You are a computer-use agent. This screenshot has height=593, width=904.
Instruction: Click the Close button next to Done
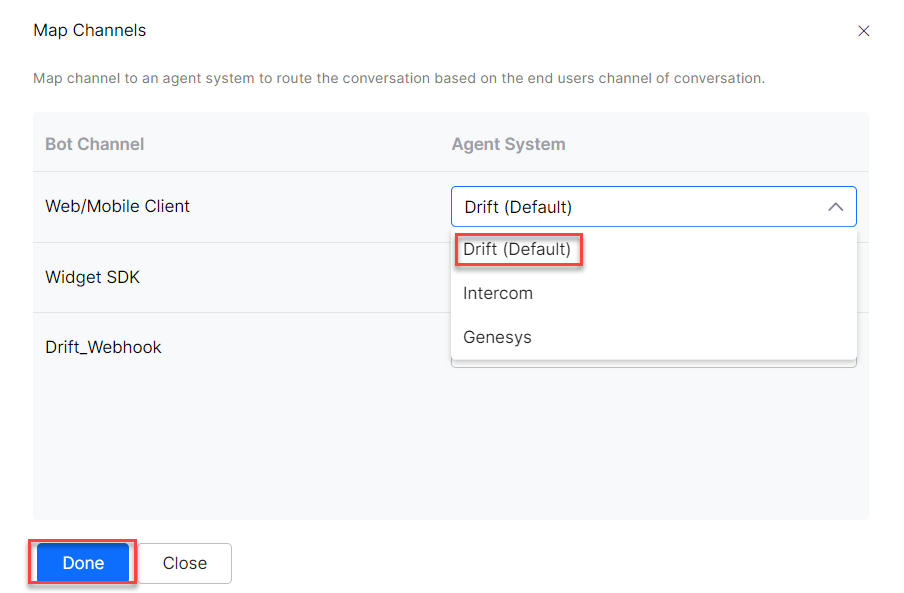[185, 563]
